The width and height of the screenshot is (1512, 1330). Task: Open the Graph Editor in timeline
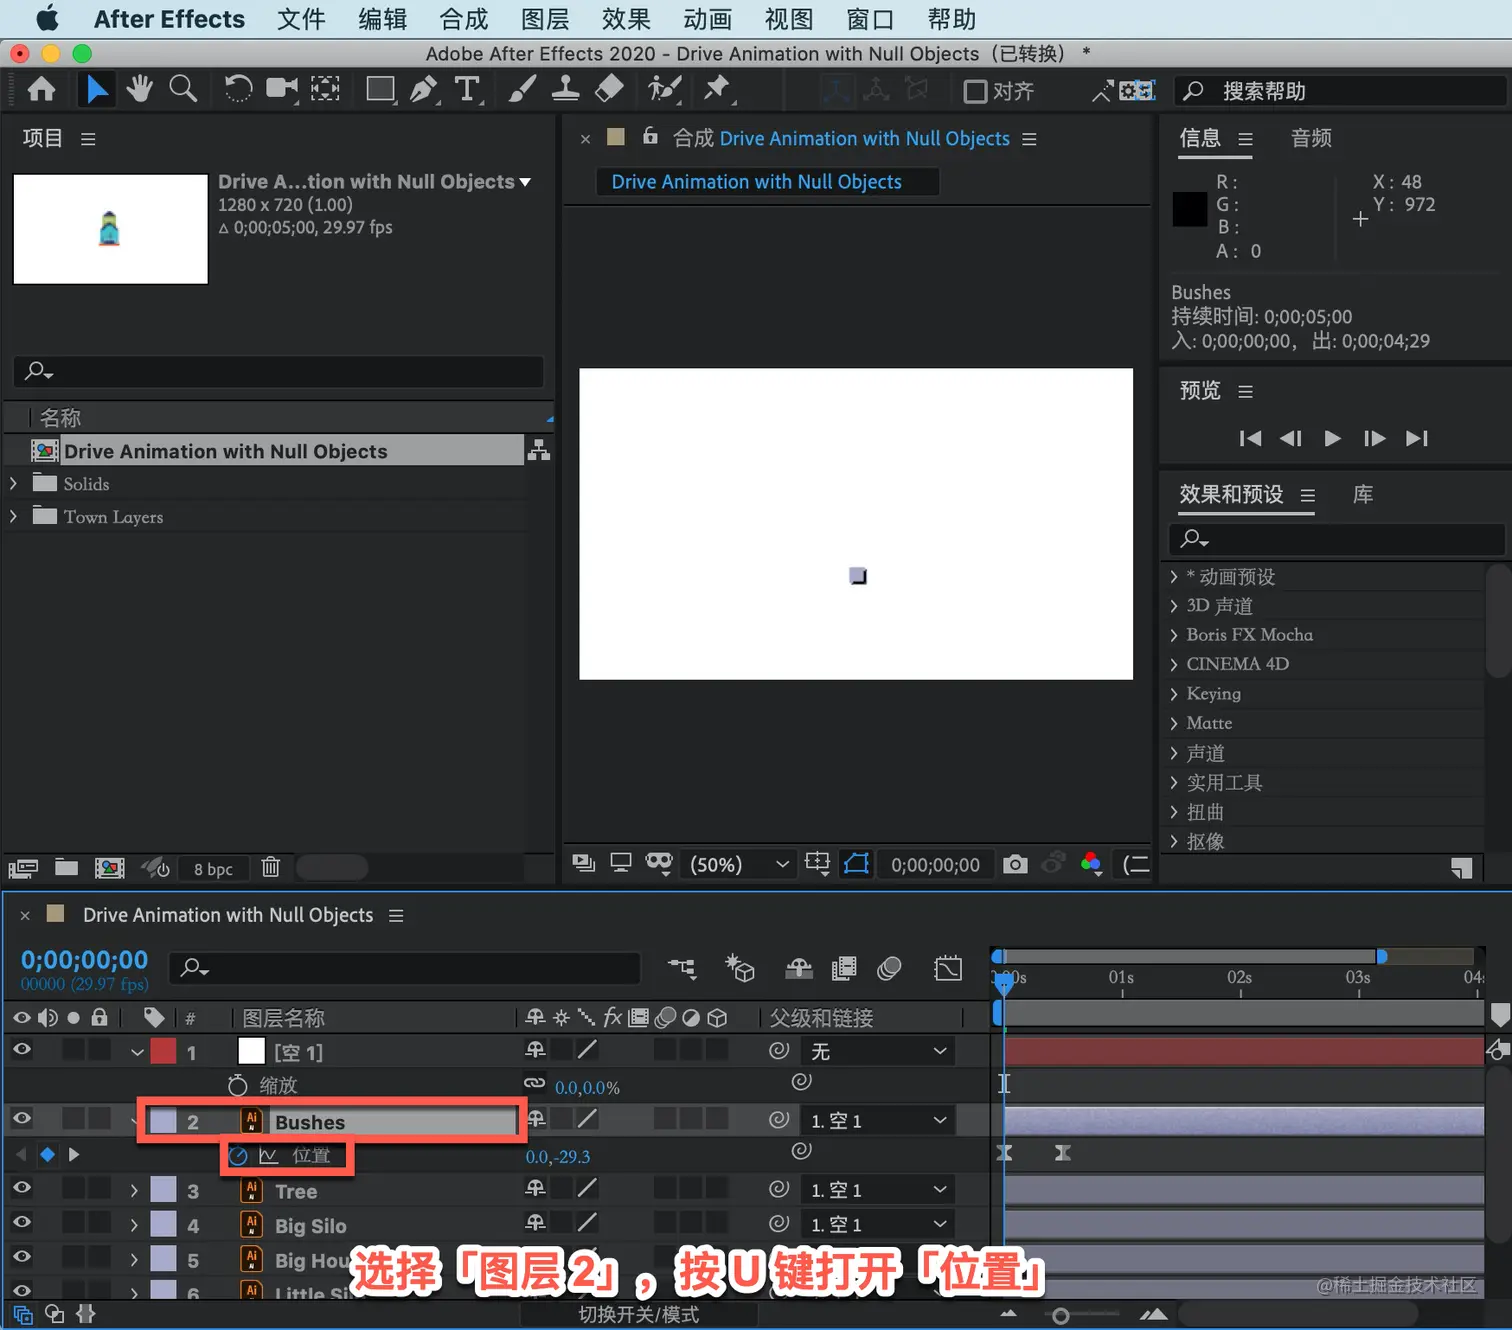point(948,968)
